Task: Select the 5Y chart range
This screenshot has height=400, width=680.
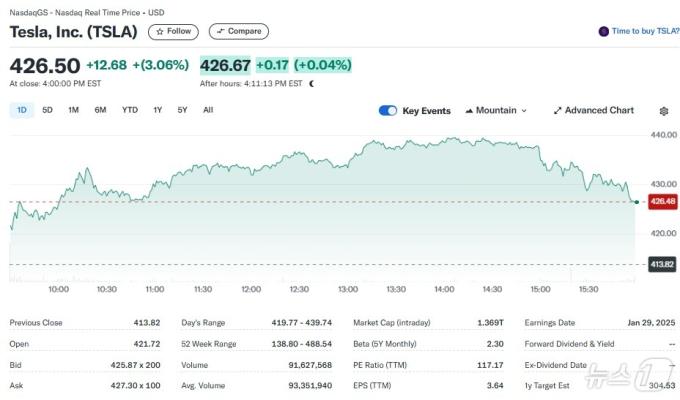Action: click(182, 110)
